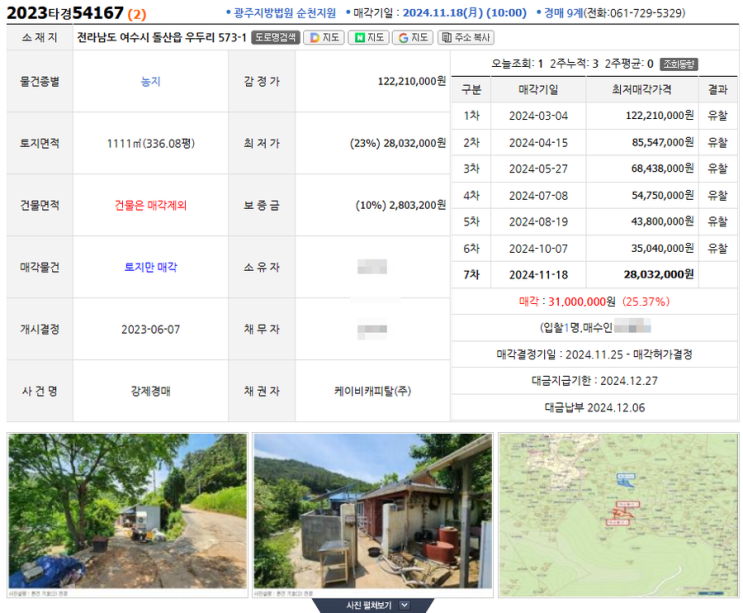This screenshot has height=613, width=743.
Task: Click 대금납부 2024.12.06 line
Action: click(x=594, y=407)
